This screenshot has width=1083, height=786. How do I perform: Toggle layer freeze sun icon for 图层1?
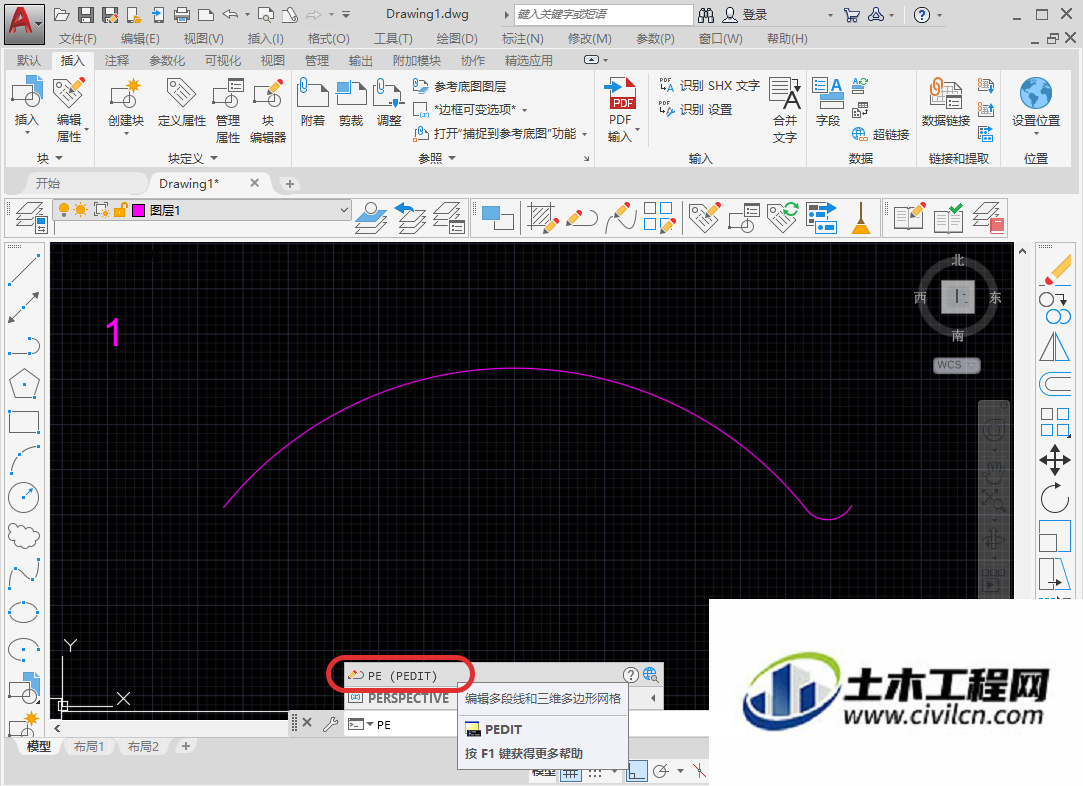82,210
